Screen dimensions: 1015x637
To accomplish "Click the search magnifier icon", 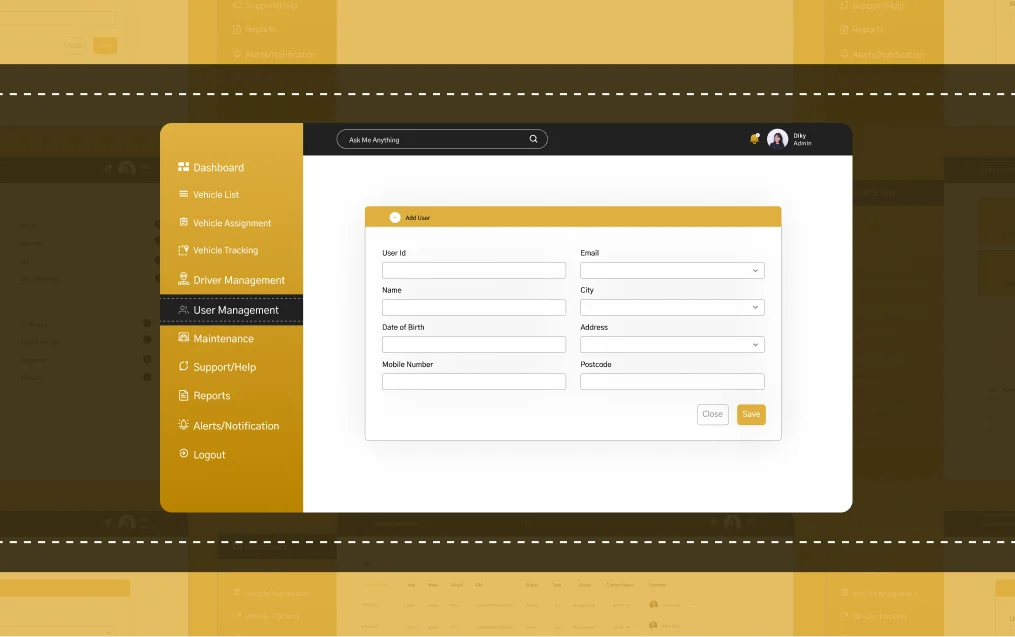I will click(534, 139).
